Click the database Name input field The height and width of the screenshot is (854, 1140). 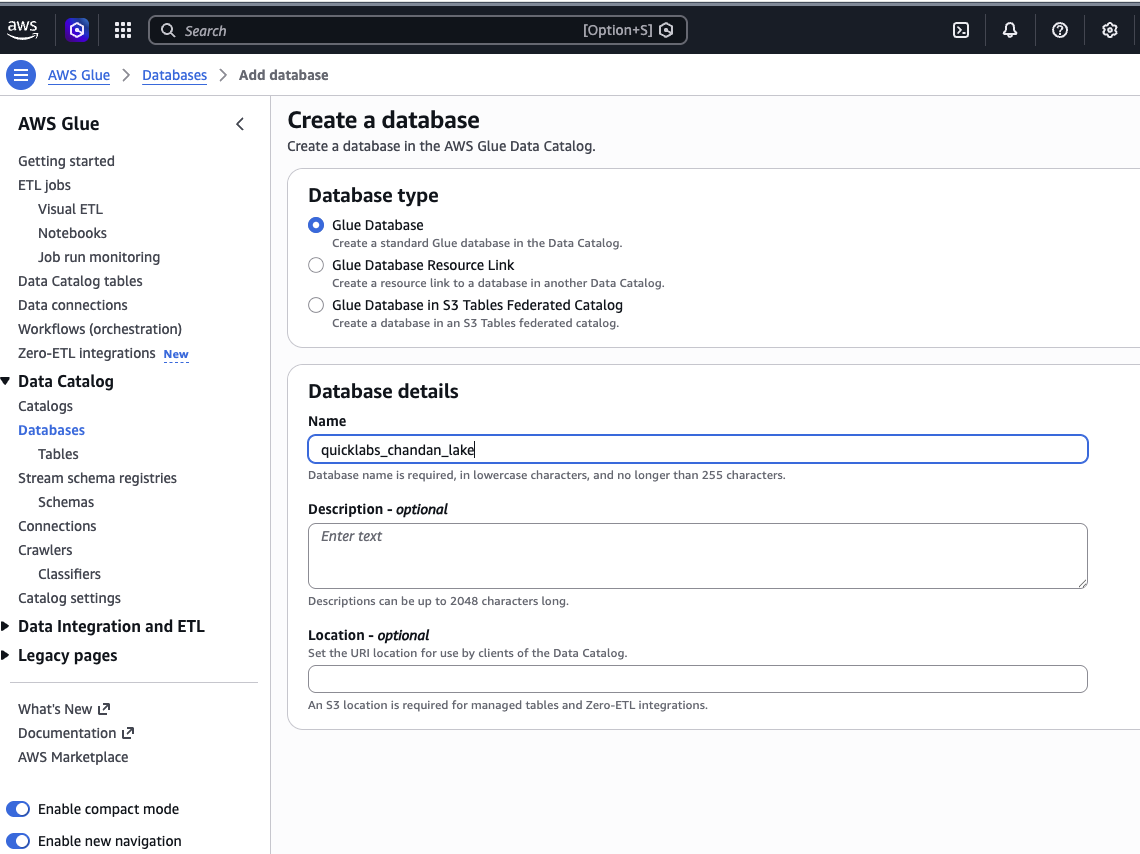697,449
